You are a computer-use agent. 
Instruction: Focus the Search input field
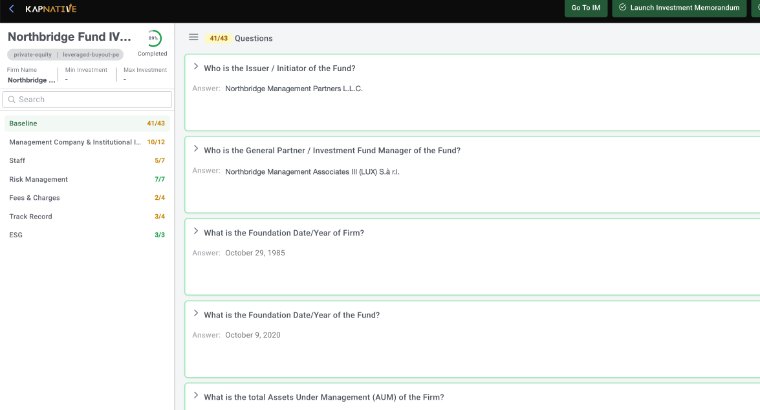pyautogui.click(x=87, y=99)
